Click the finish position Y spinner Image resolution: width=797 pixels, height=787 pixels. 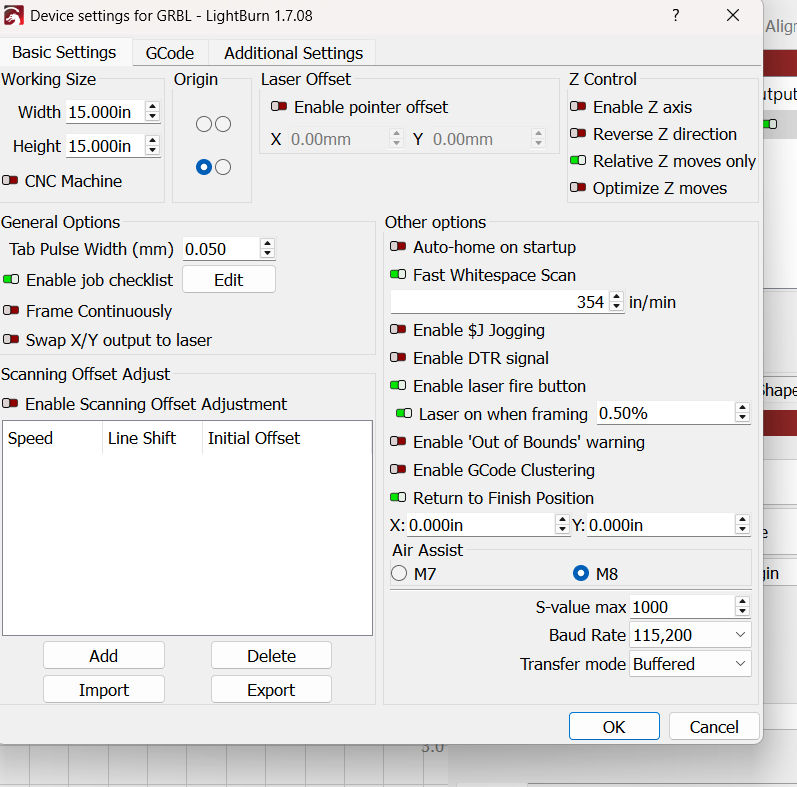coord(743,524)
